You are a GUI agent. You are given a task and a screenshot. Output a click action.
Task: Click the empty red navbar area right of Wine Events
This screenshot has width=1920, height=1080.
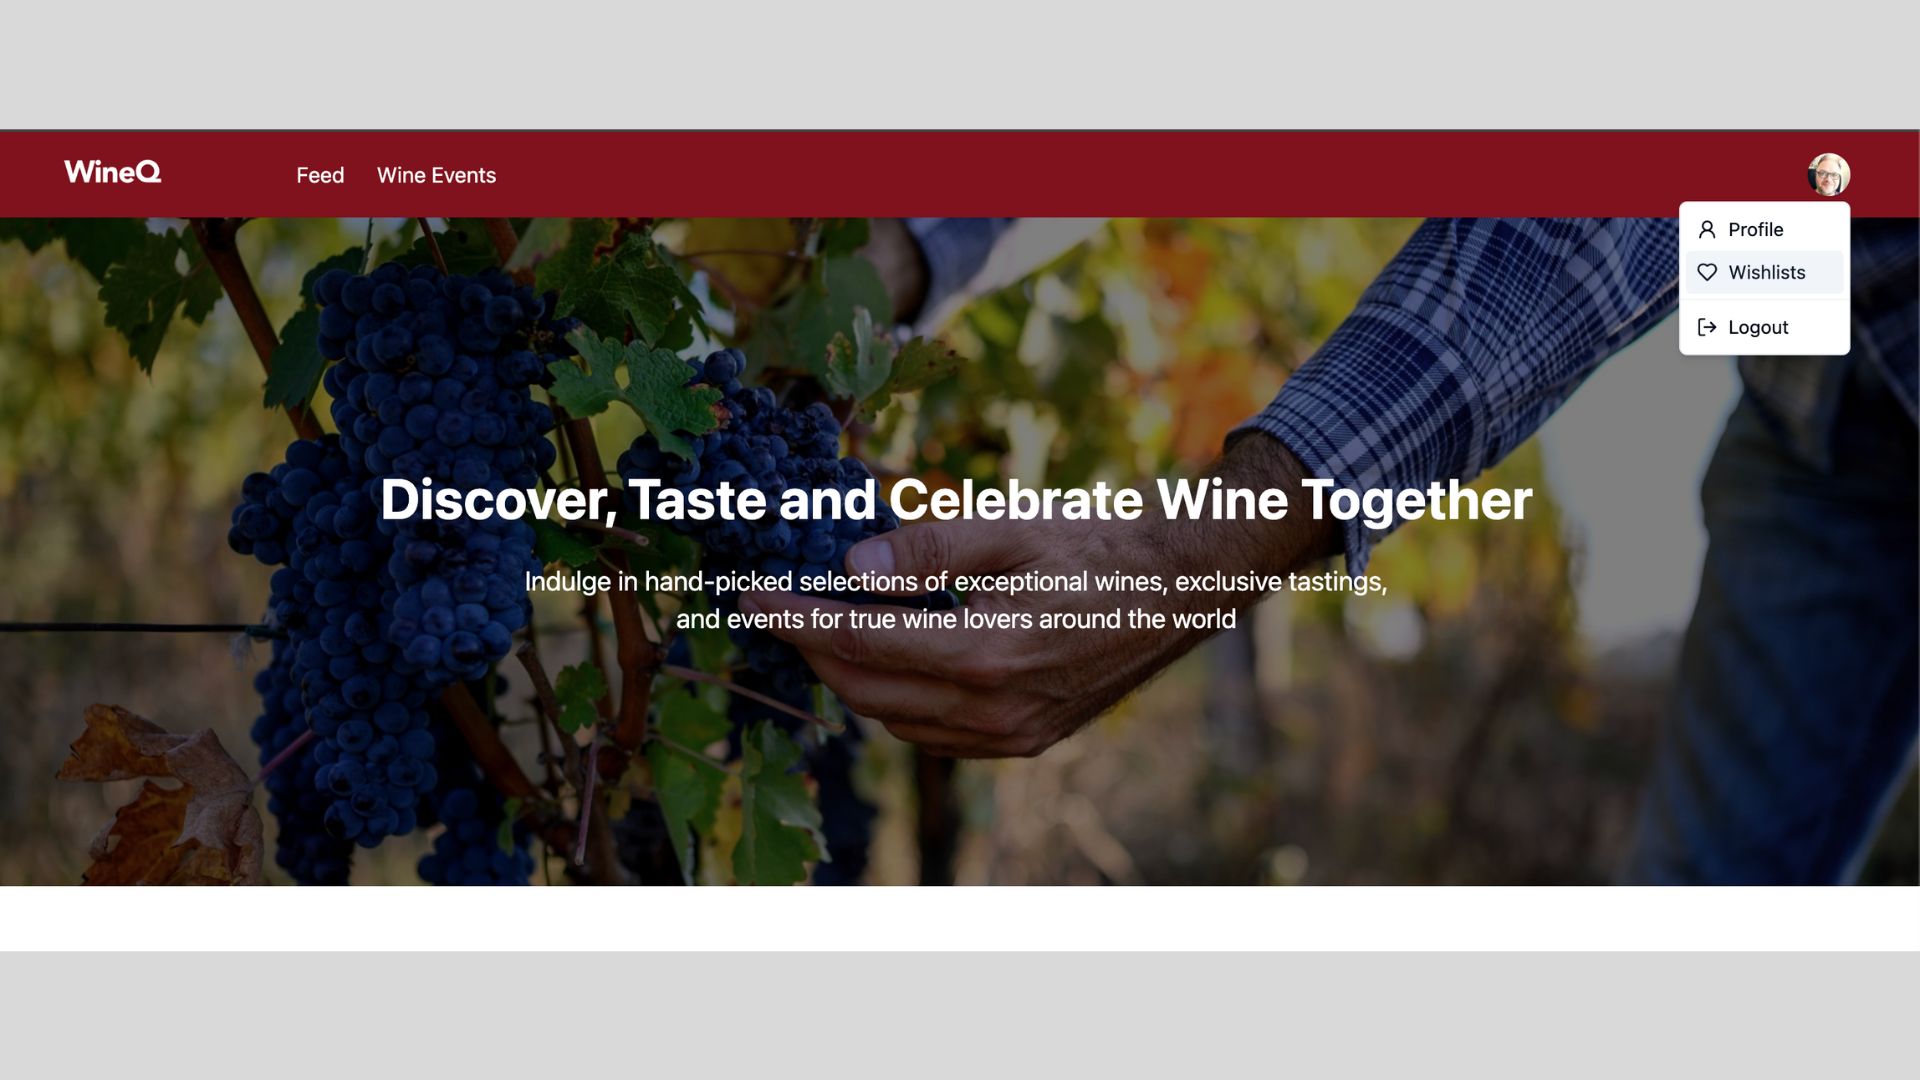click(x=1100, y=175)
